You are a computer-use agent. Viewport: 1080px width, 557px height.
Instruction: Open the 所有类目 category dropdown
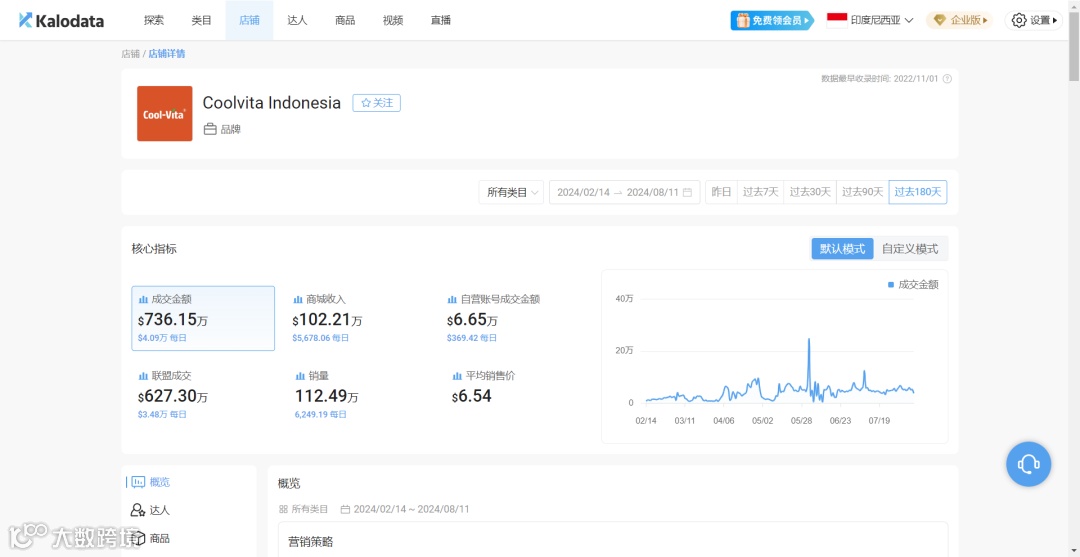[511, 192]
